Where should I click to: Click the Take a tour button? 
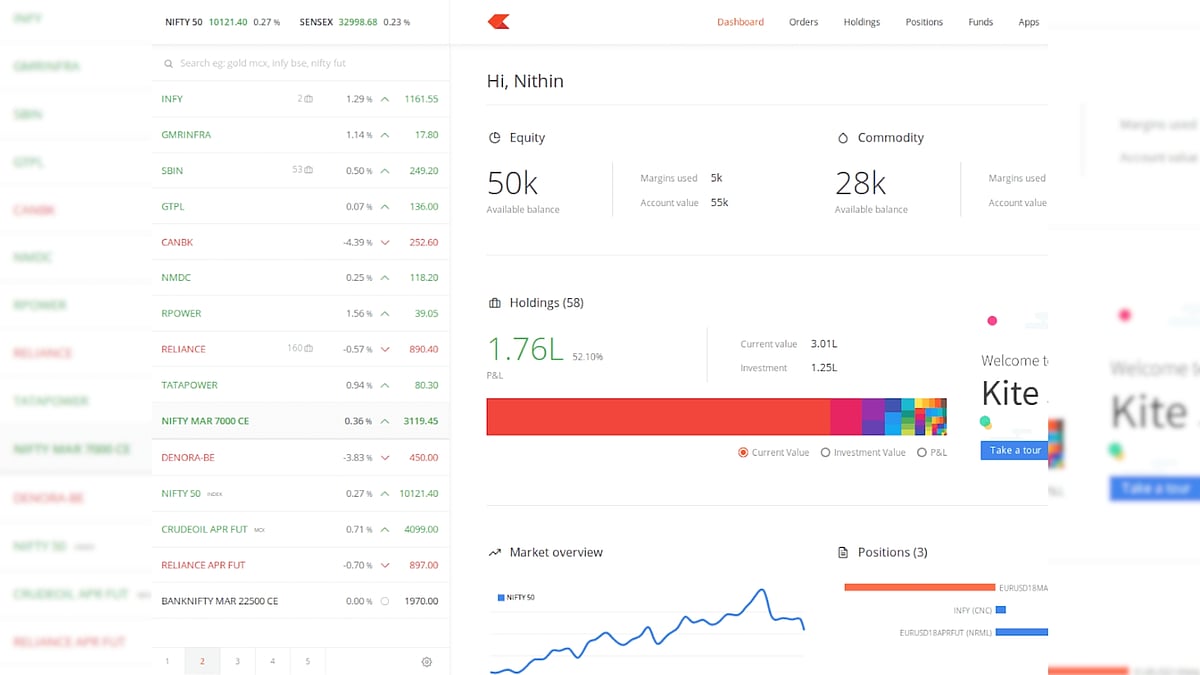[1014, 451]
